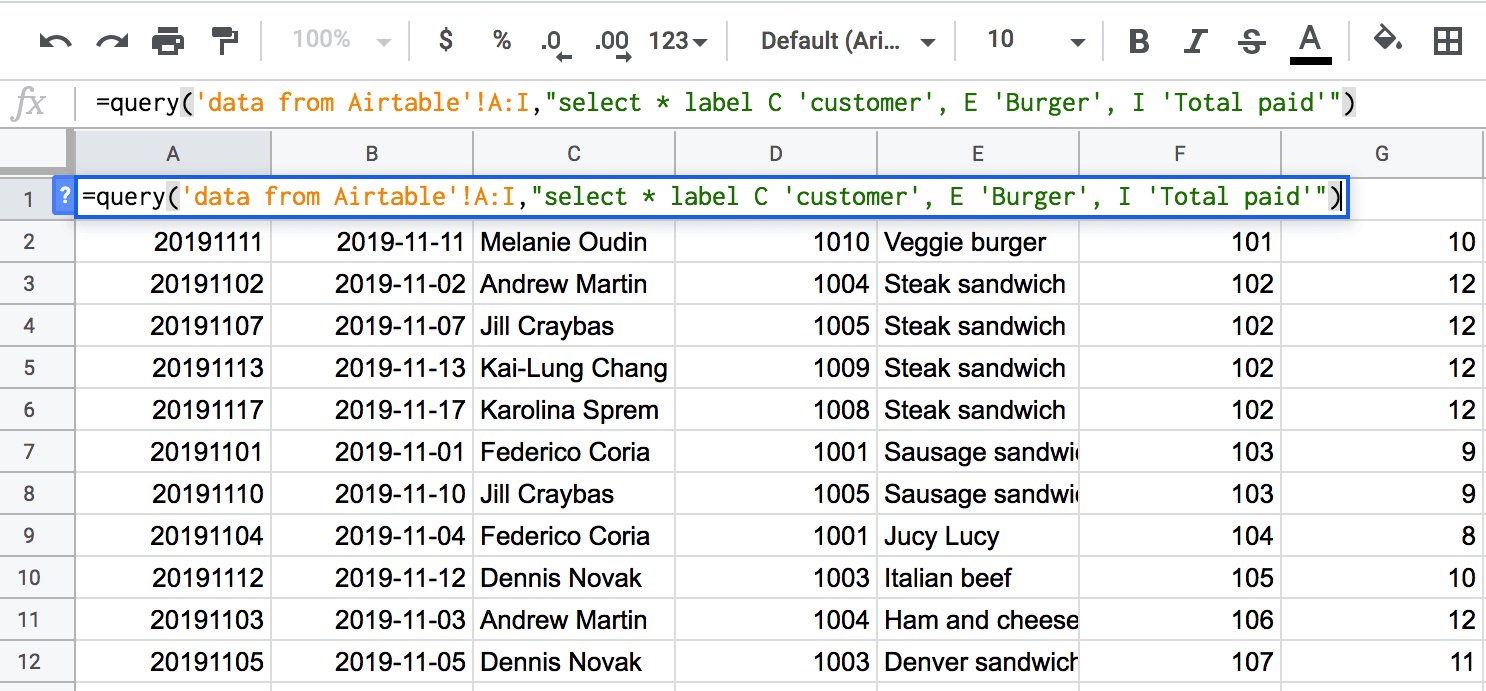The image size is (1486, 691).
Task: Toggle italic formatting
Action: (1194, 41)
